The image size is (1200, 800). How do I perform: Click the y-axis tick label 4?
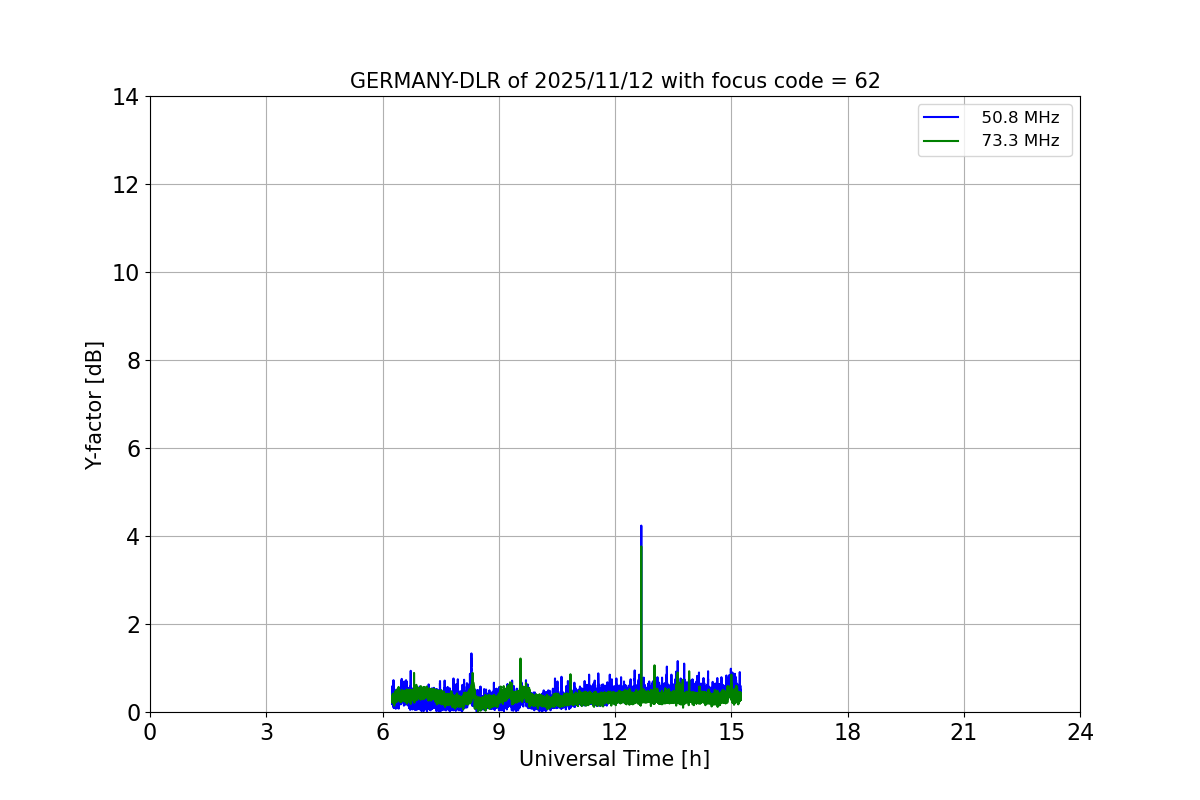133,537
